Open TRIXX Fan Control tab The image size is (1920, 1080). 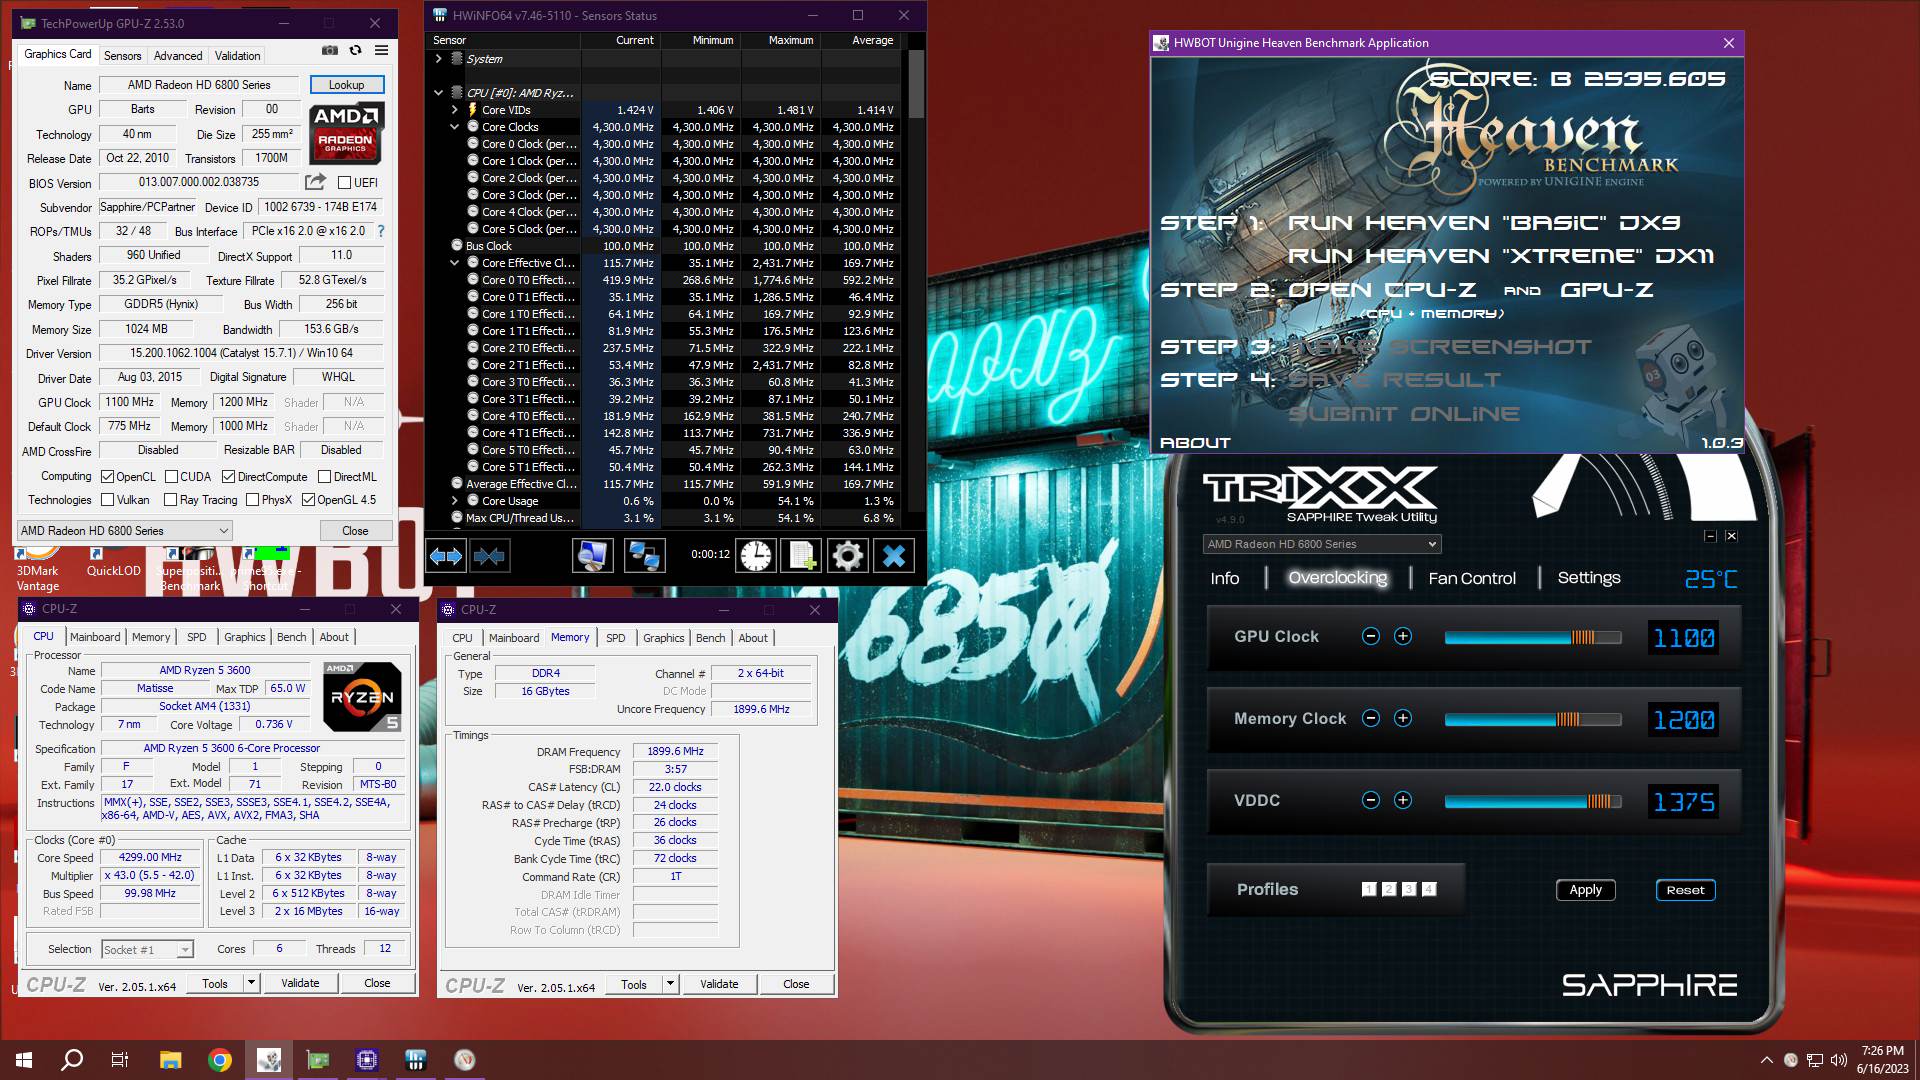[x=1472, y=578]
